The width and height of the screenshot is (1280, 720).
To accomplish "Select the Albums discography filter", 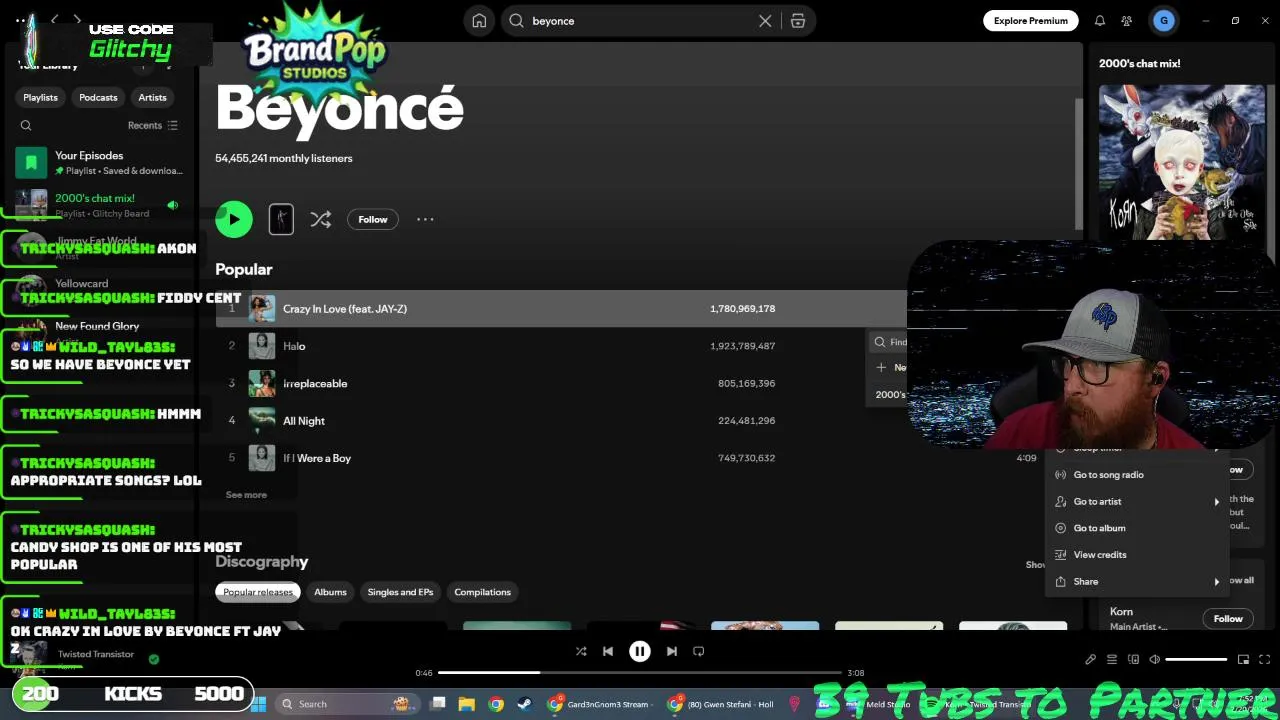I will [330, 592].
